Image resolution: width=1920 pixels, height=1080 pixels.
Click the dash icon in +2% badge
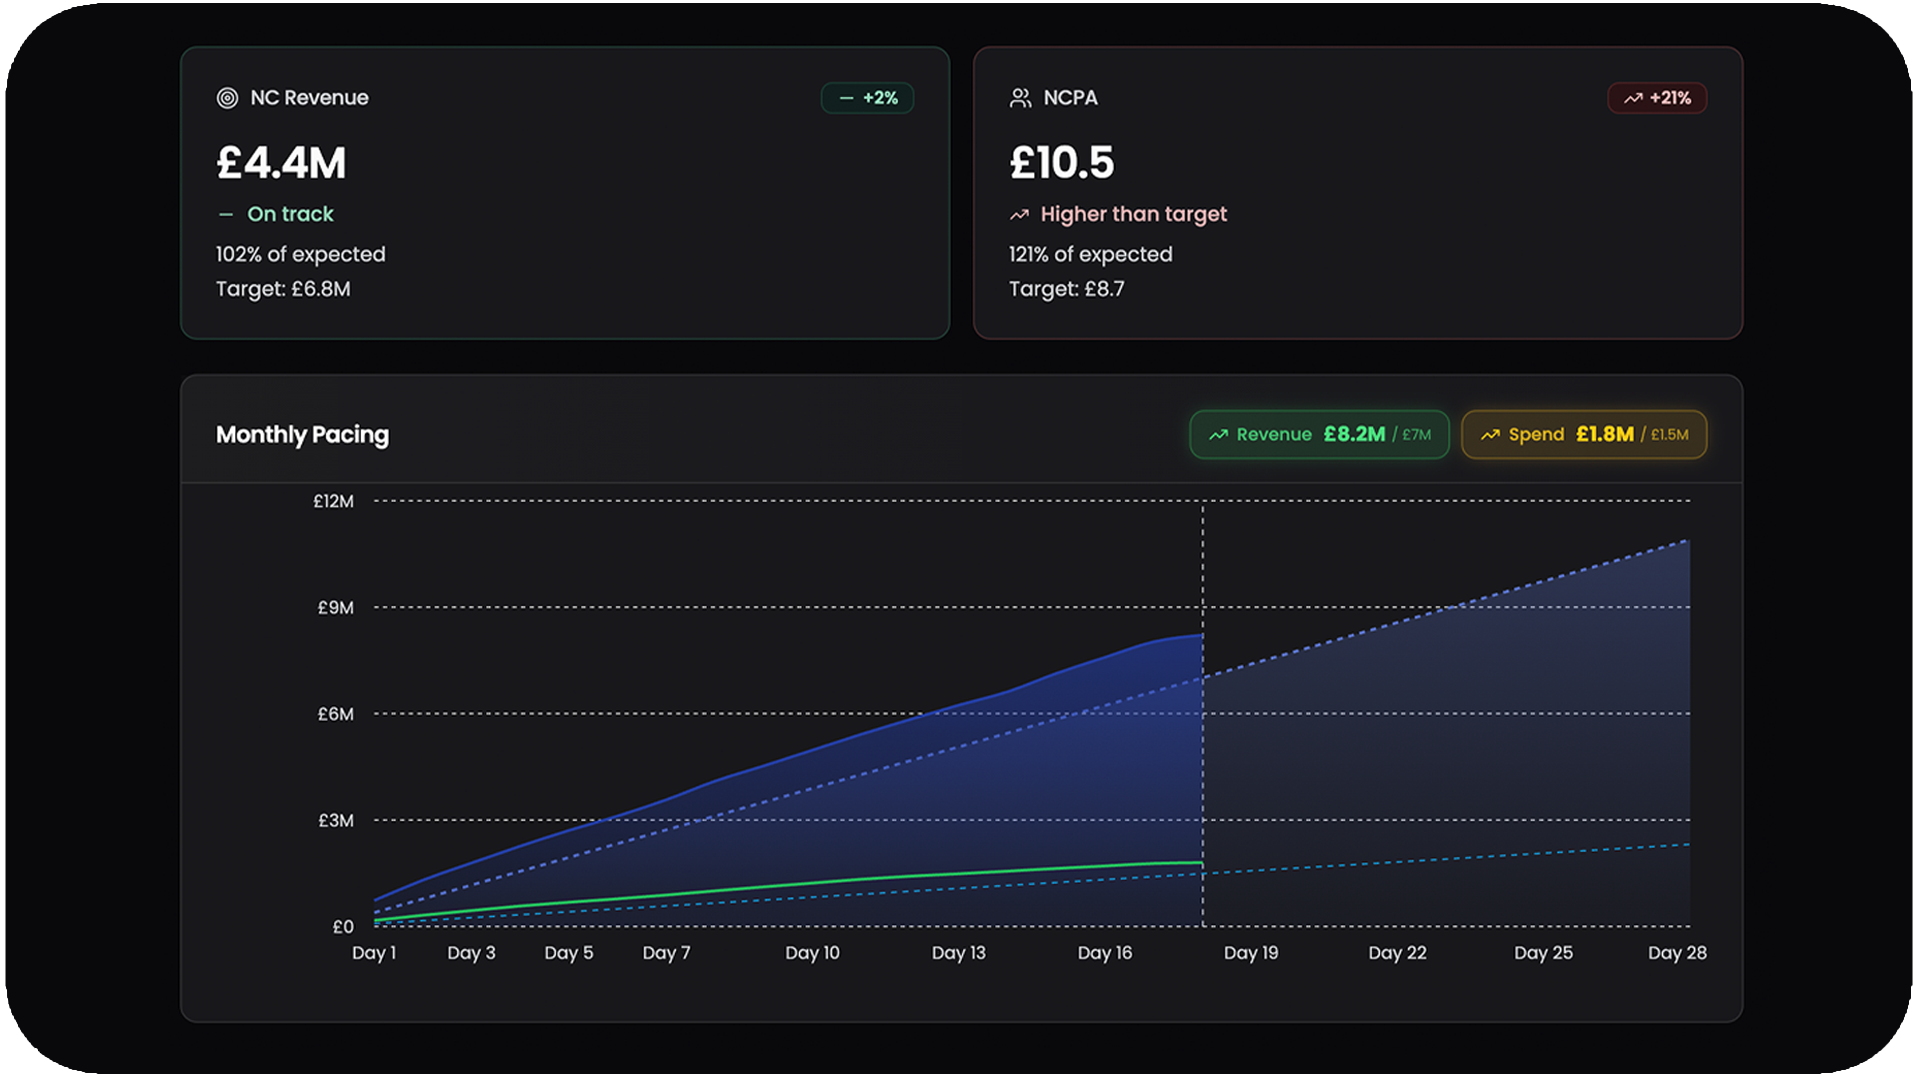[x=846, y=98]
